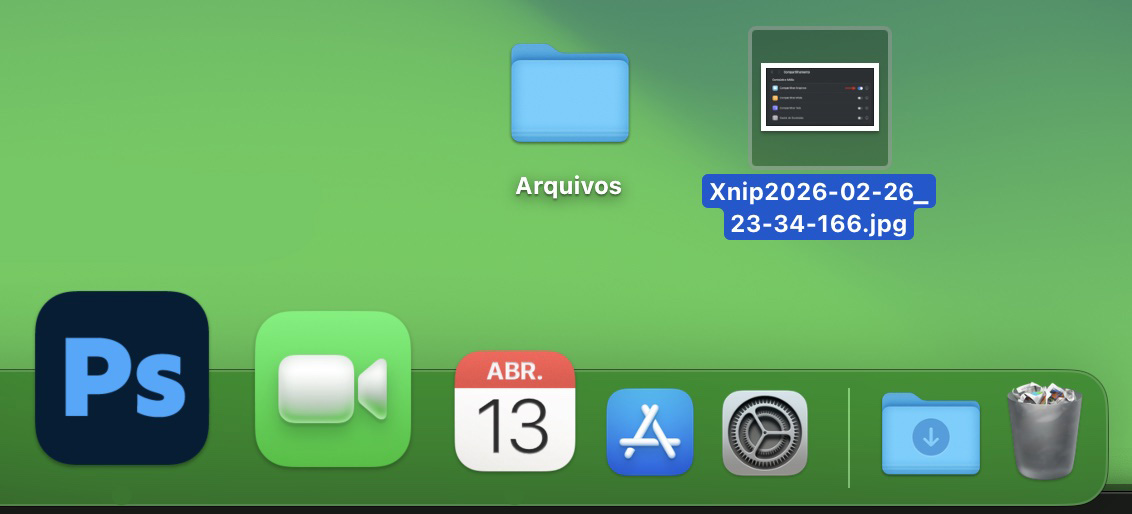Image resolution: width=1132 pixels, height=514 pixels.
Task: Click the Xnip2026-02-26_23-34-166.jpg filename label
Action: [818, 208]
